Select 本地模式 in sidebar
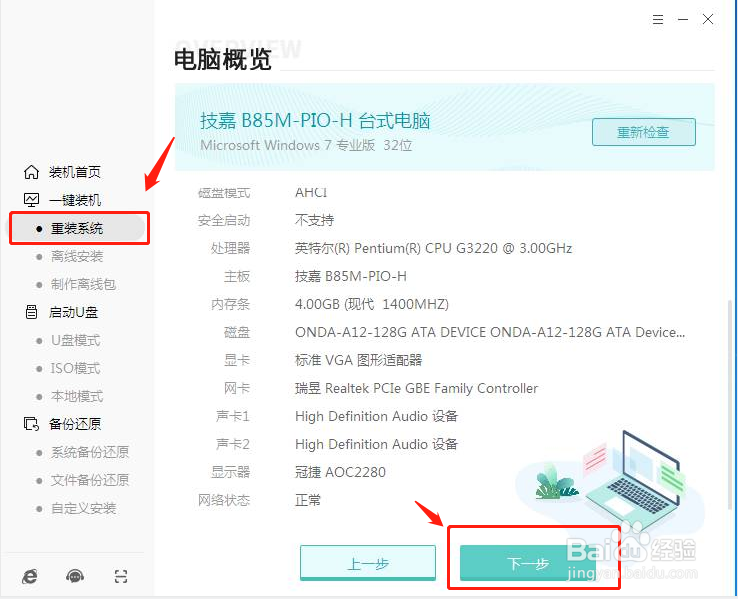738x599 pixels. [77, 396]
